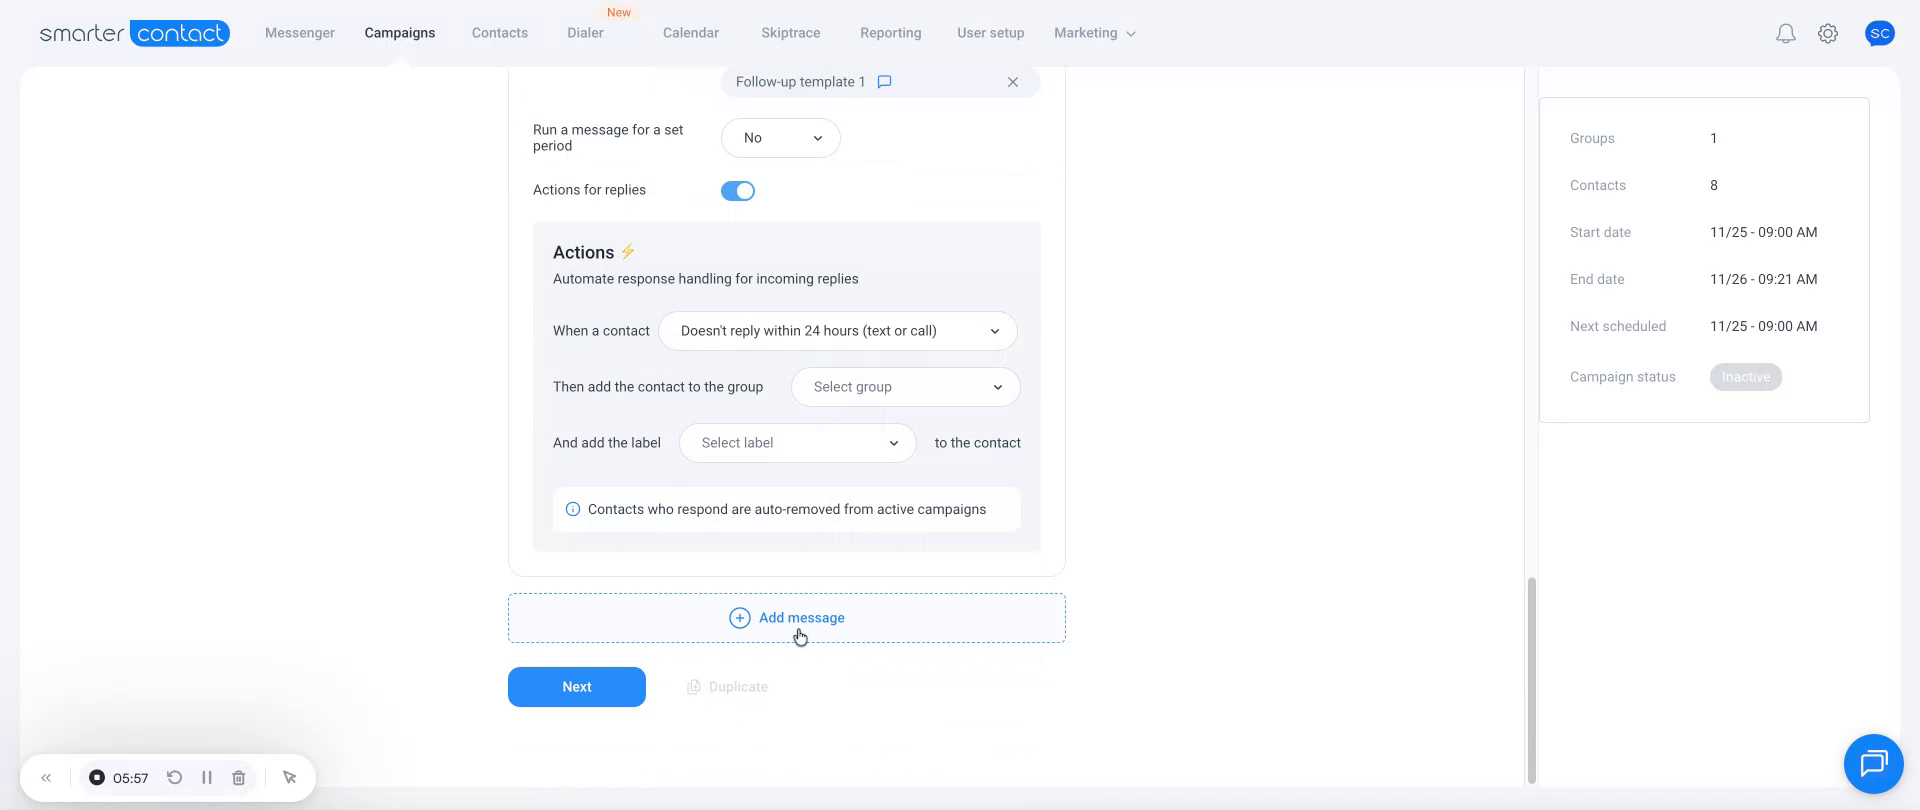Pause the screen recording
1920x810 pixels.
coord(207,778)
